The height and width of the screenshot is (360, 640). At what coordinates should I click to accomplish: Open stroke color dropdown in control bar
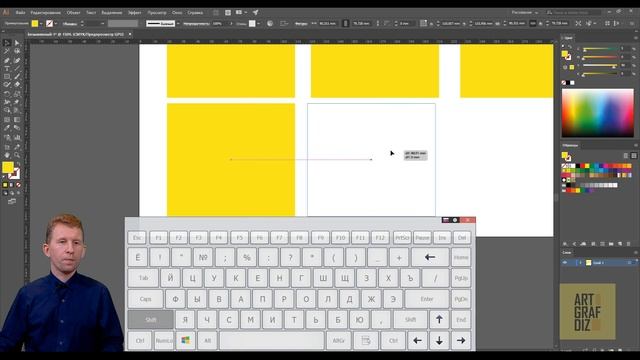[x=56, y=24]
